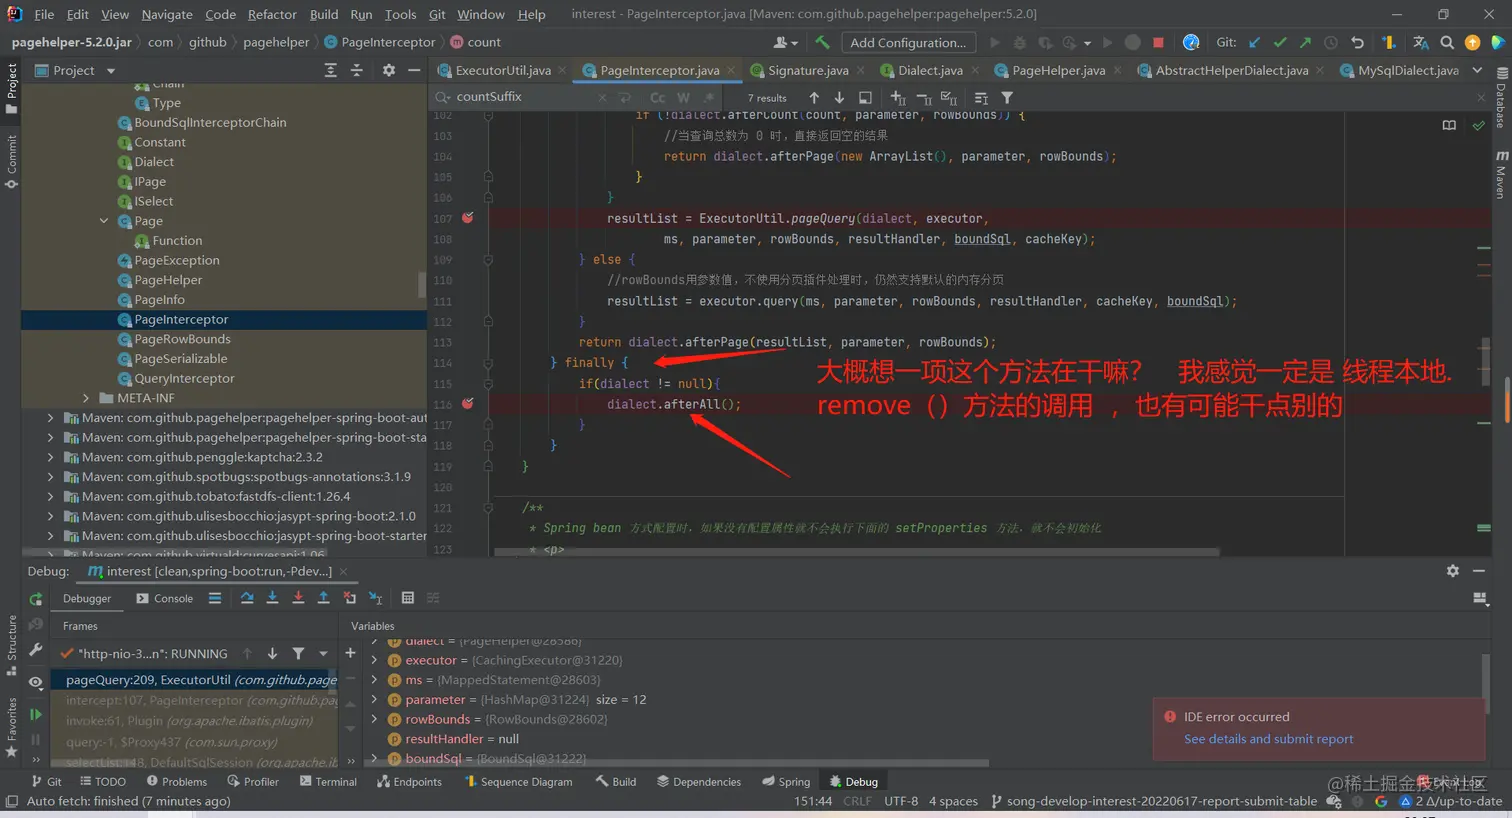The height and width of the screenshot is (818, 1512).
Task: Collapse the Page tree node
Action: (x=104, y=221)
